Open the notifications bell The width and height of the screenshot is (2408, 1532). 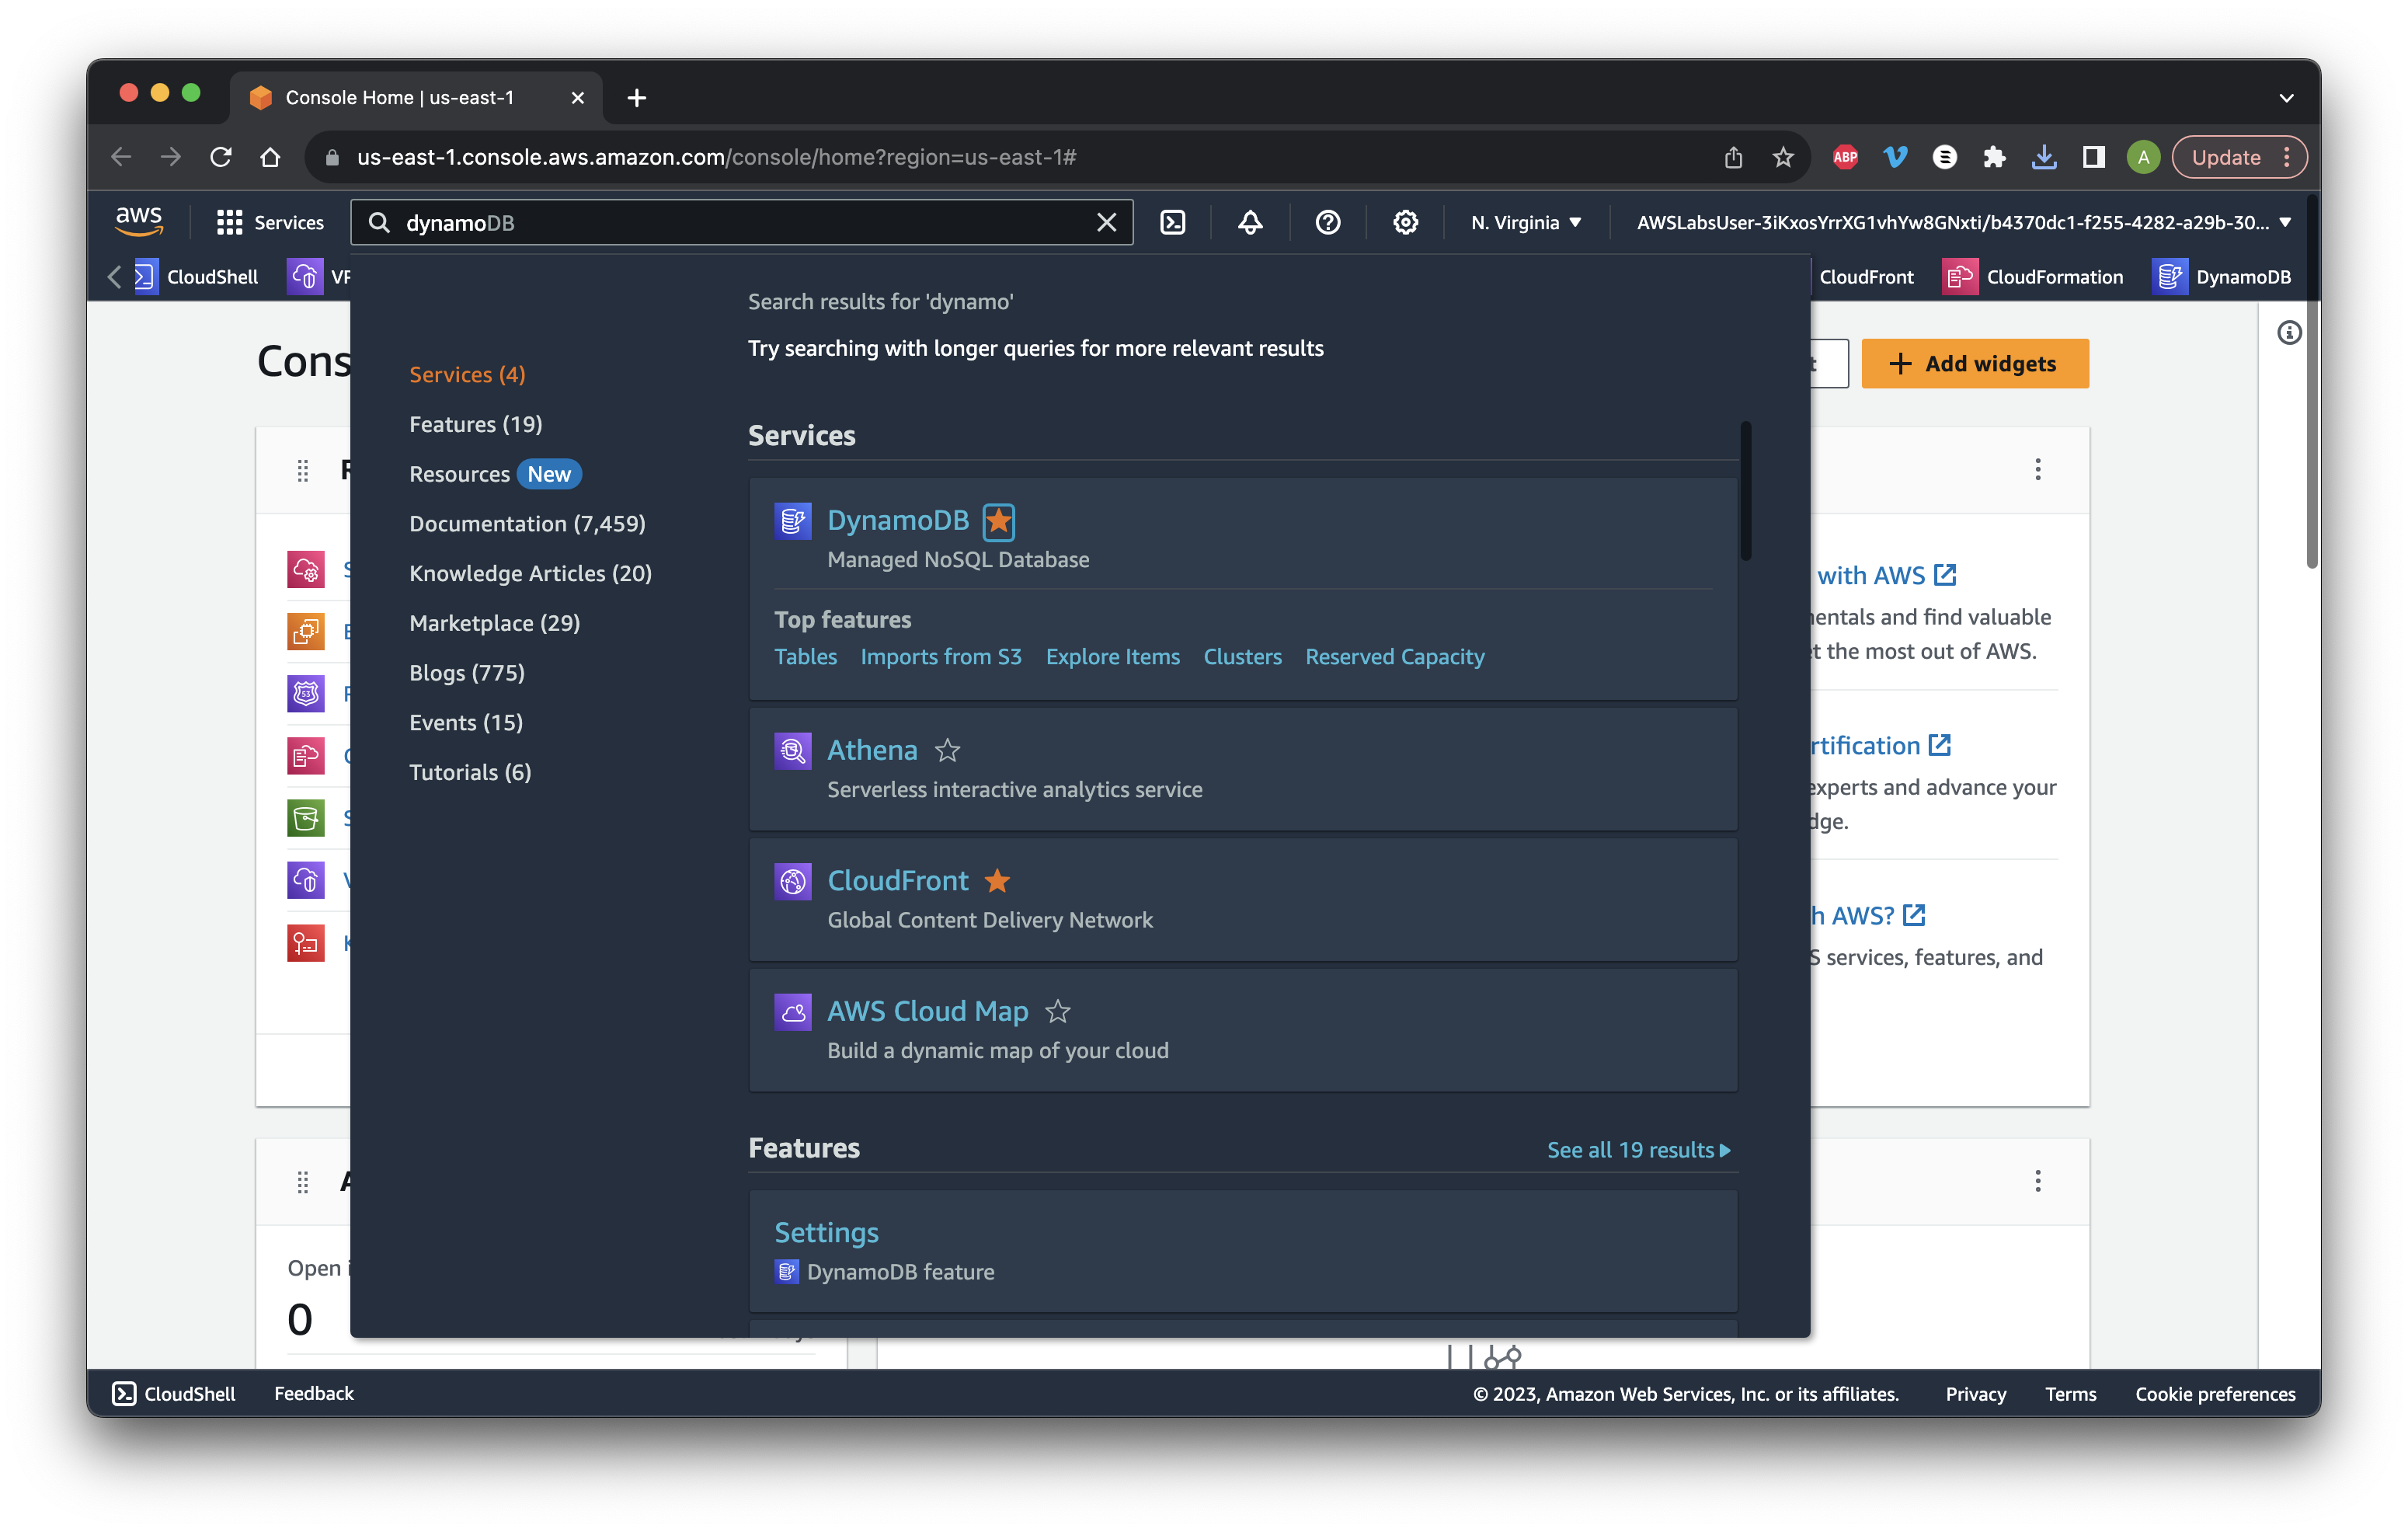point(1249,222)
